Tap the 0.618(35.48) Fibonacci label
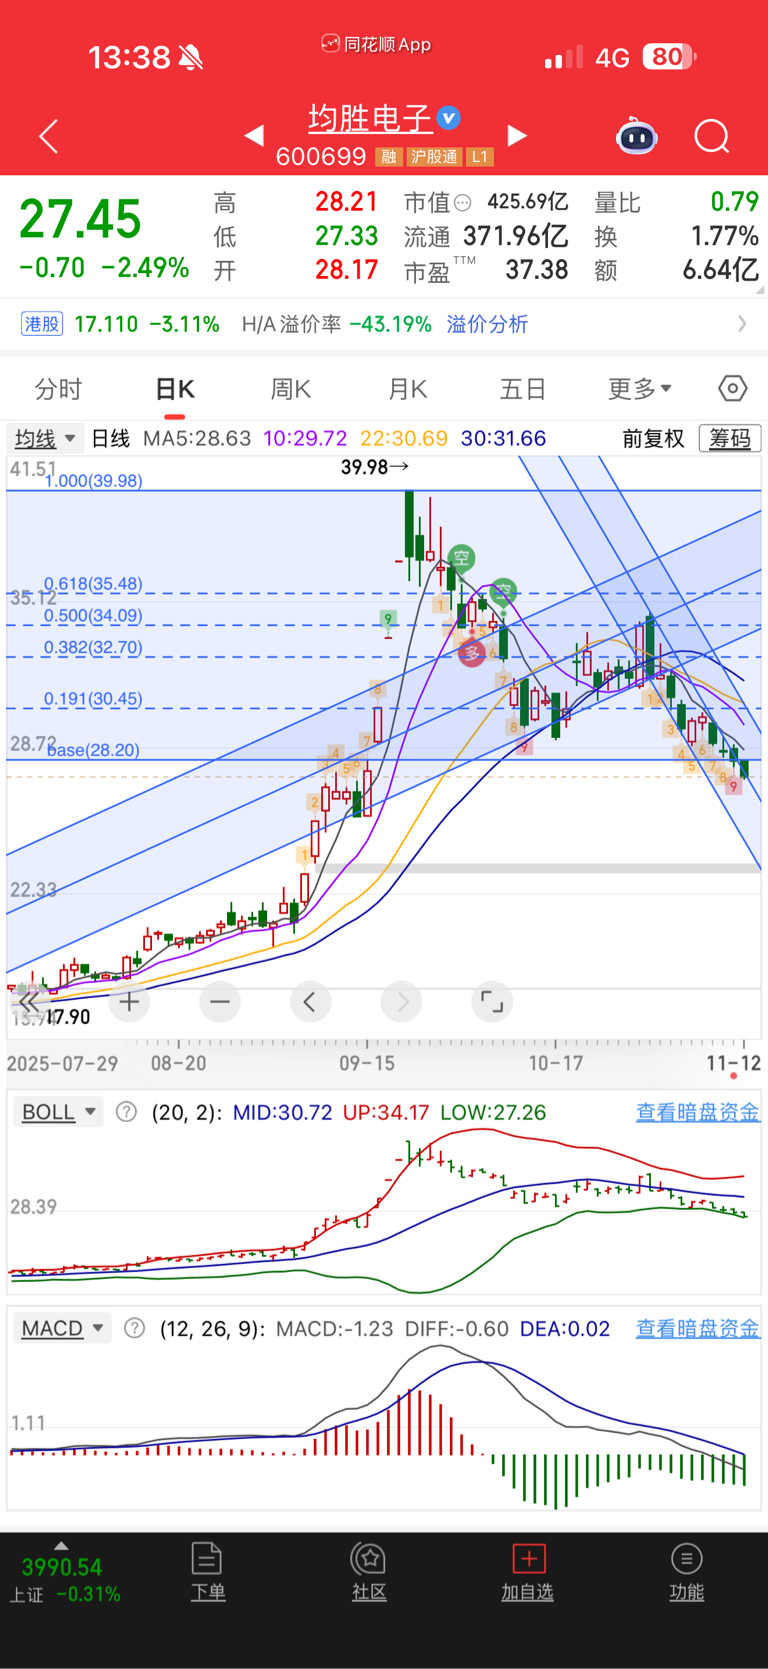The height and width of the screenshot is (1669, 768). tap(93, 583)
